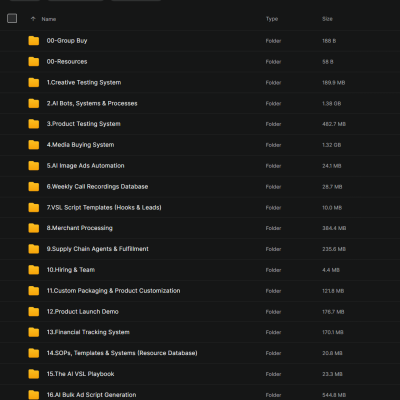Select "8.Merchant Processing" name
The width and height of the screenshot is (400, 400).
coord(79,228)
